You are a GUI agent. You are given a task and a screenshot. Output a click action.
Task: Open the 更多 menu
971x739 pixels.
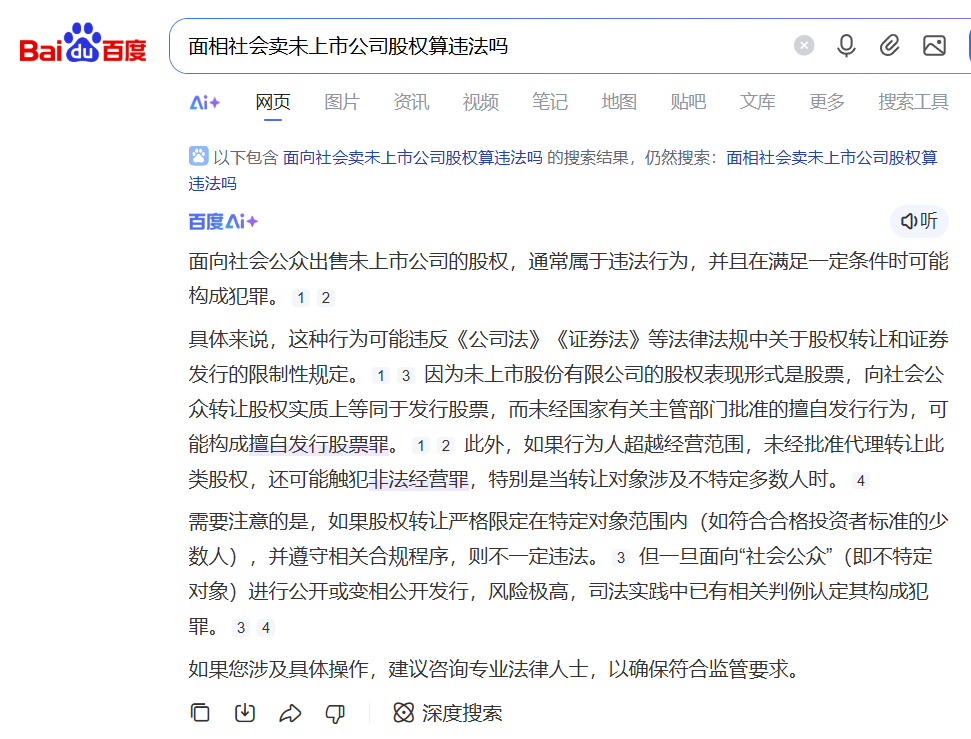pos(827,102)
